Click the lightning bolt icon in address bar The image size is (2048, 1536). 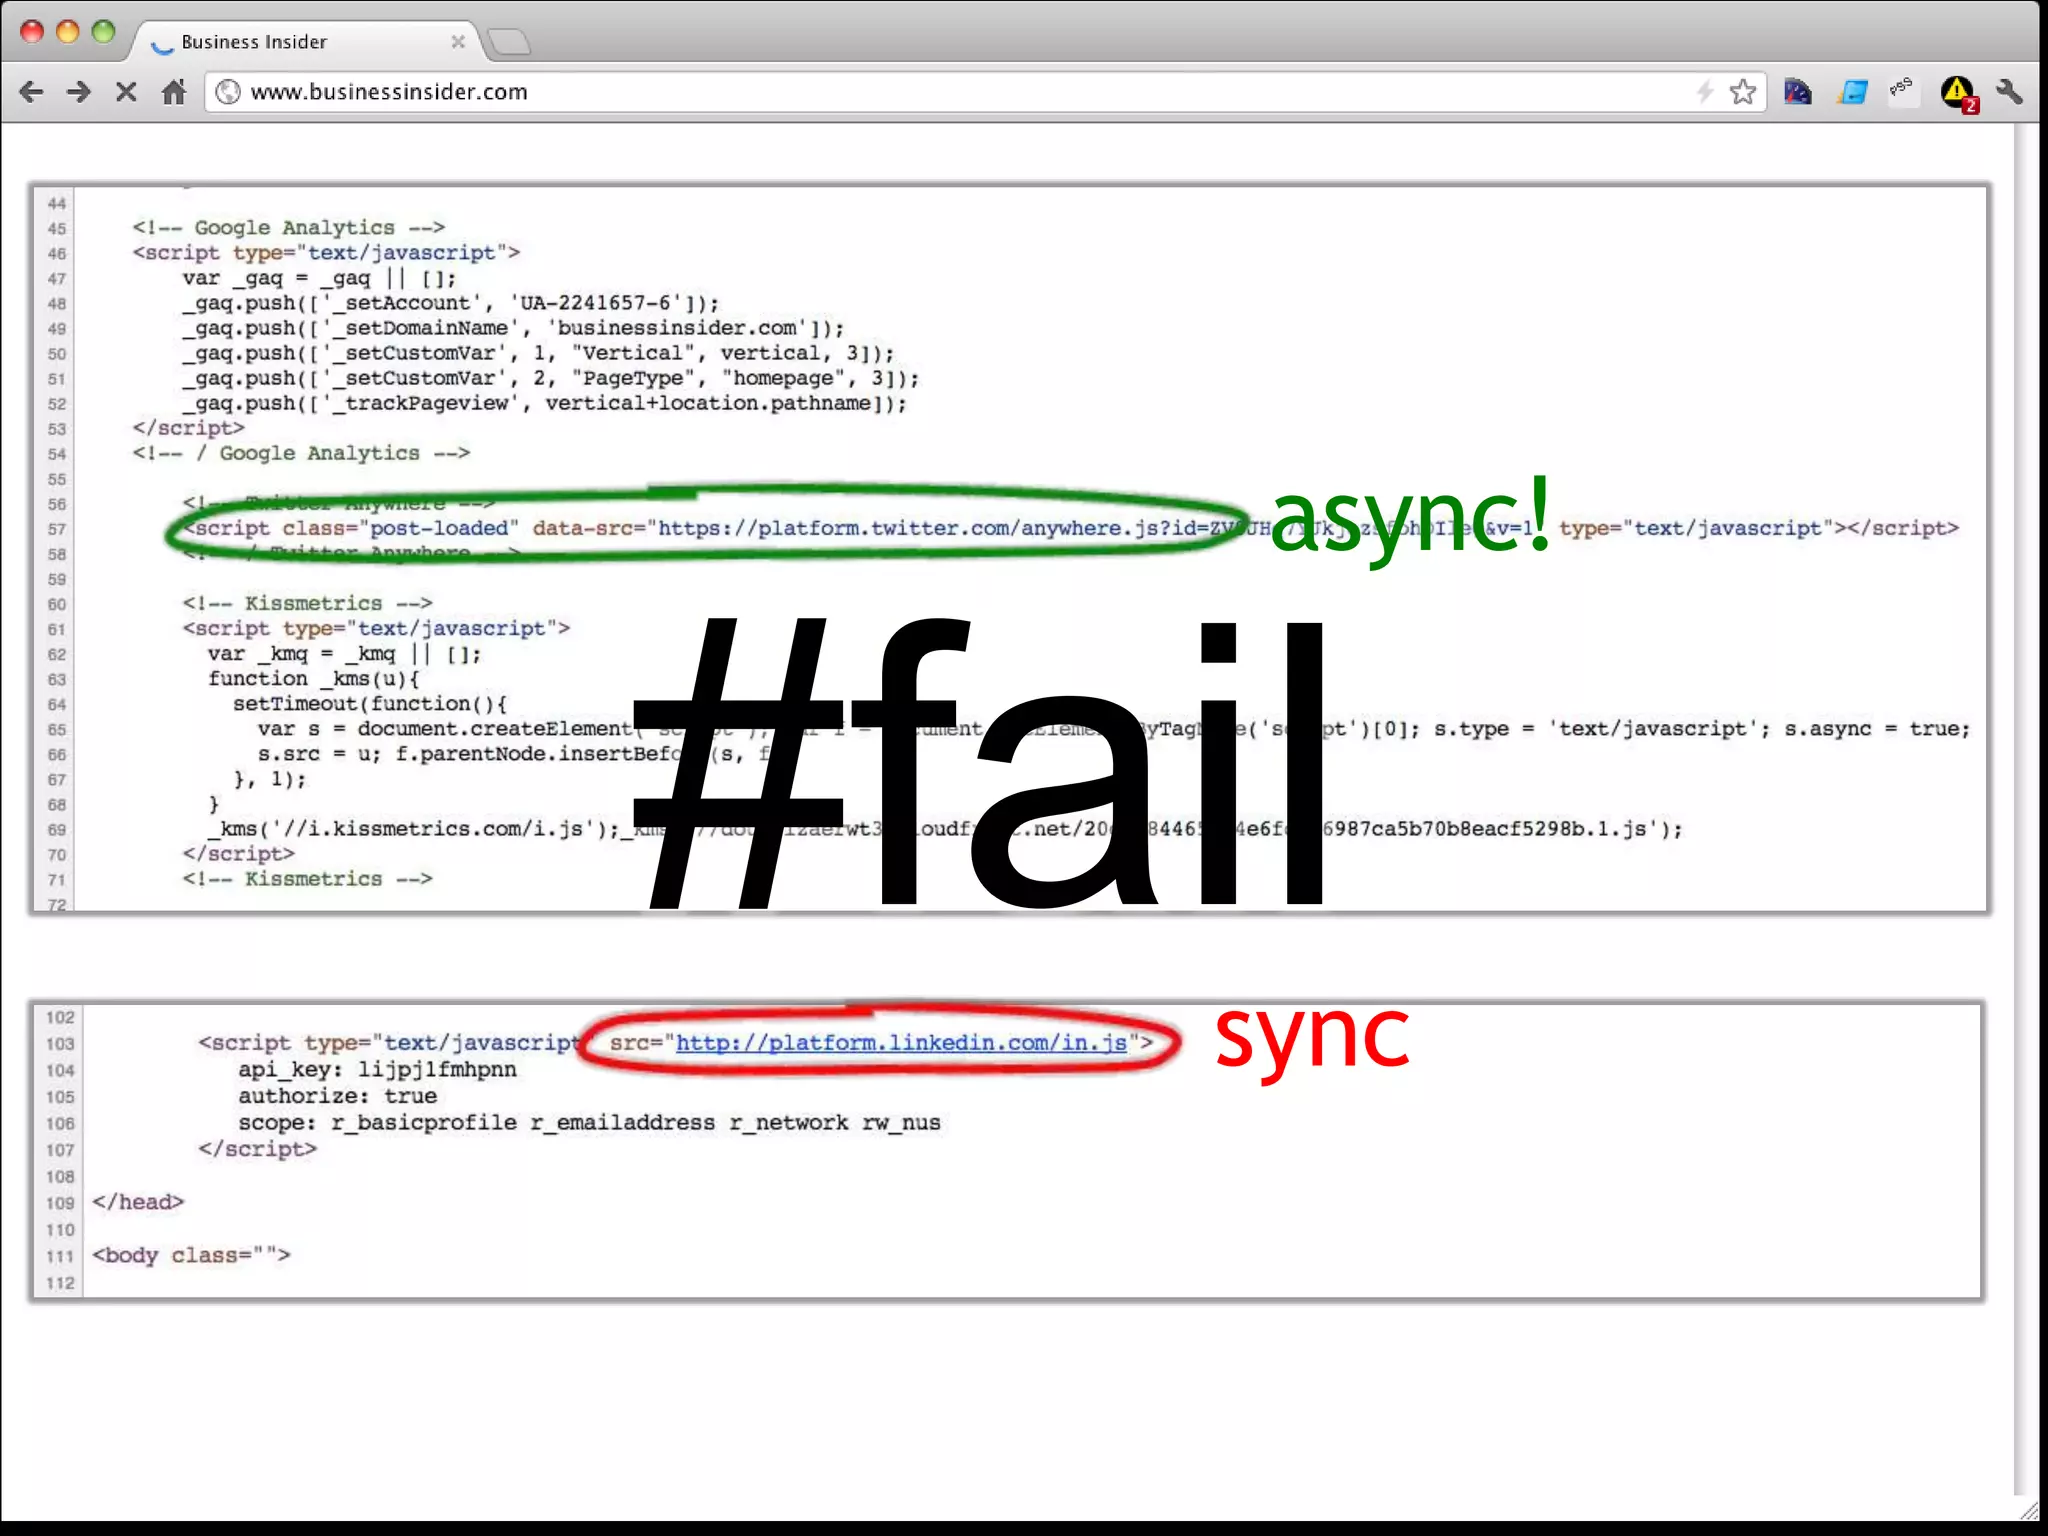click(x=1705, y=92)
